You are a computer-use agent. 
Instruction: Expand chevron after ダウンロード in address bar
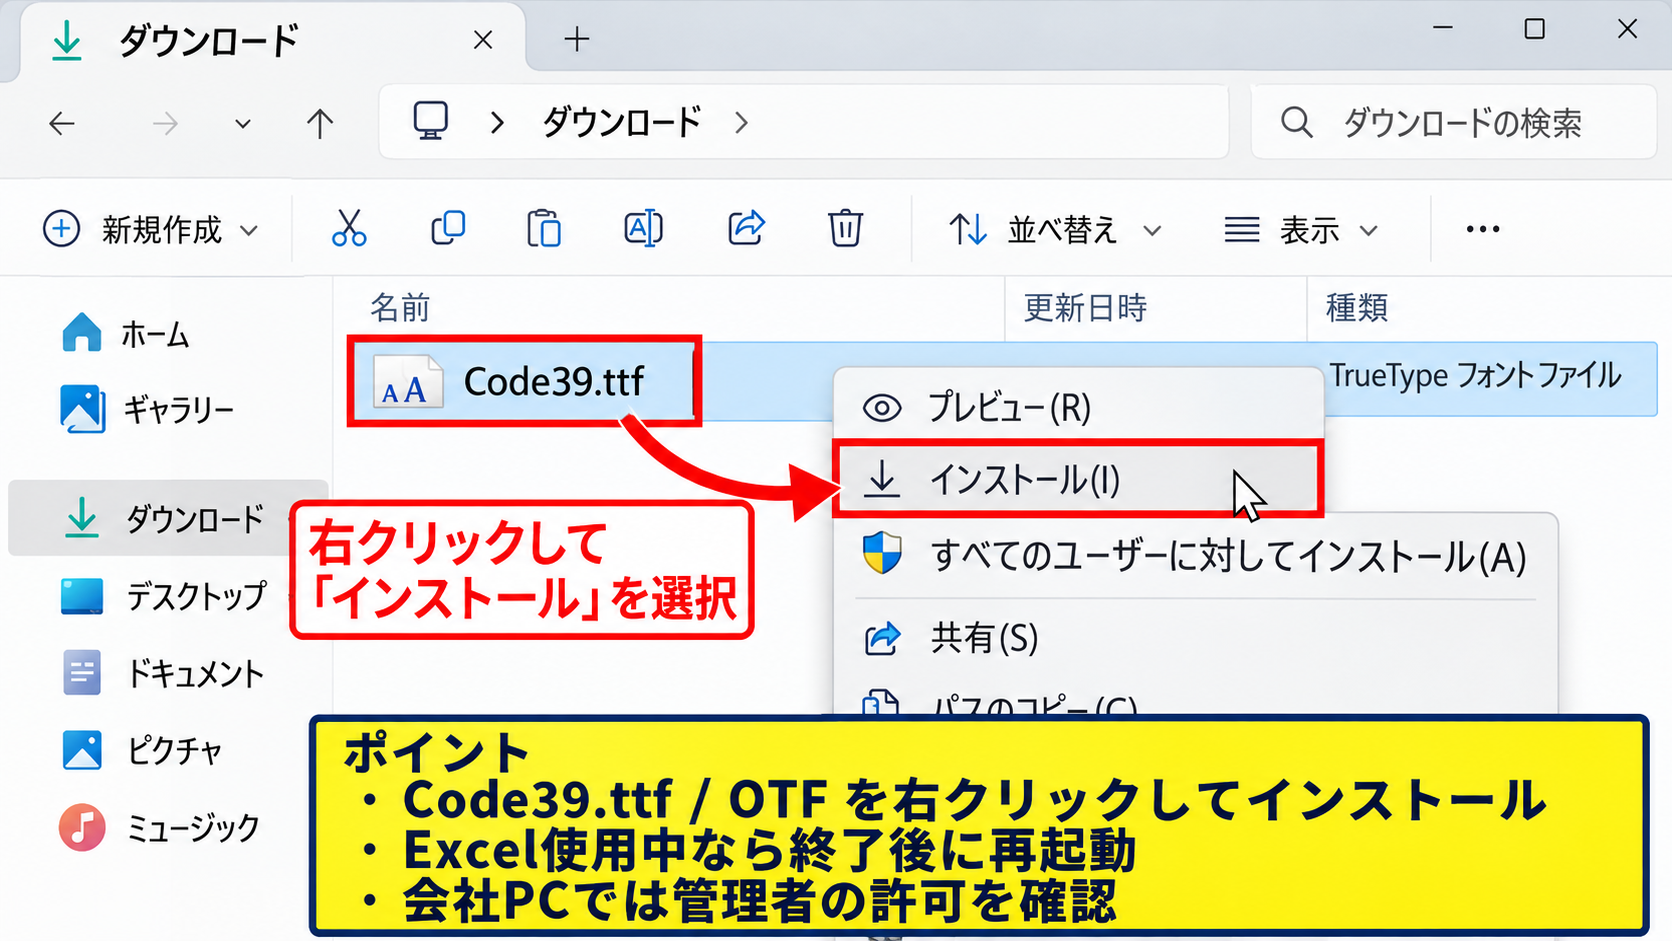click(741, 122)
